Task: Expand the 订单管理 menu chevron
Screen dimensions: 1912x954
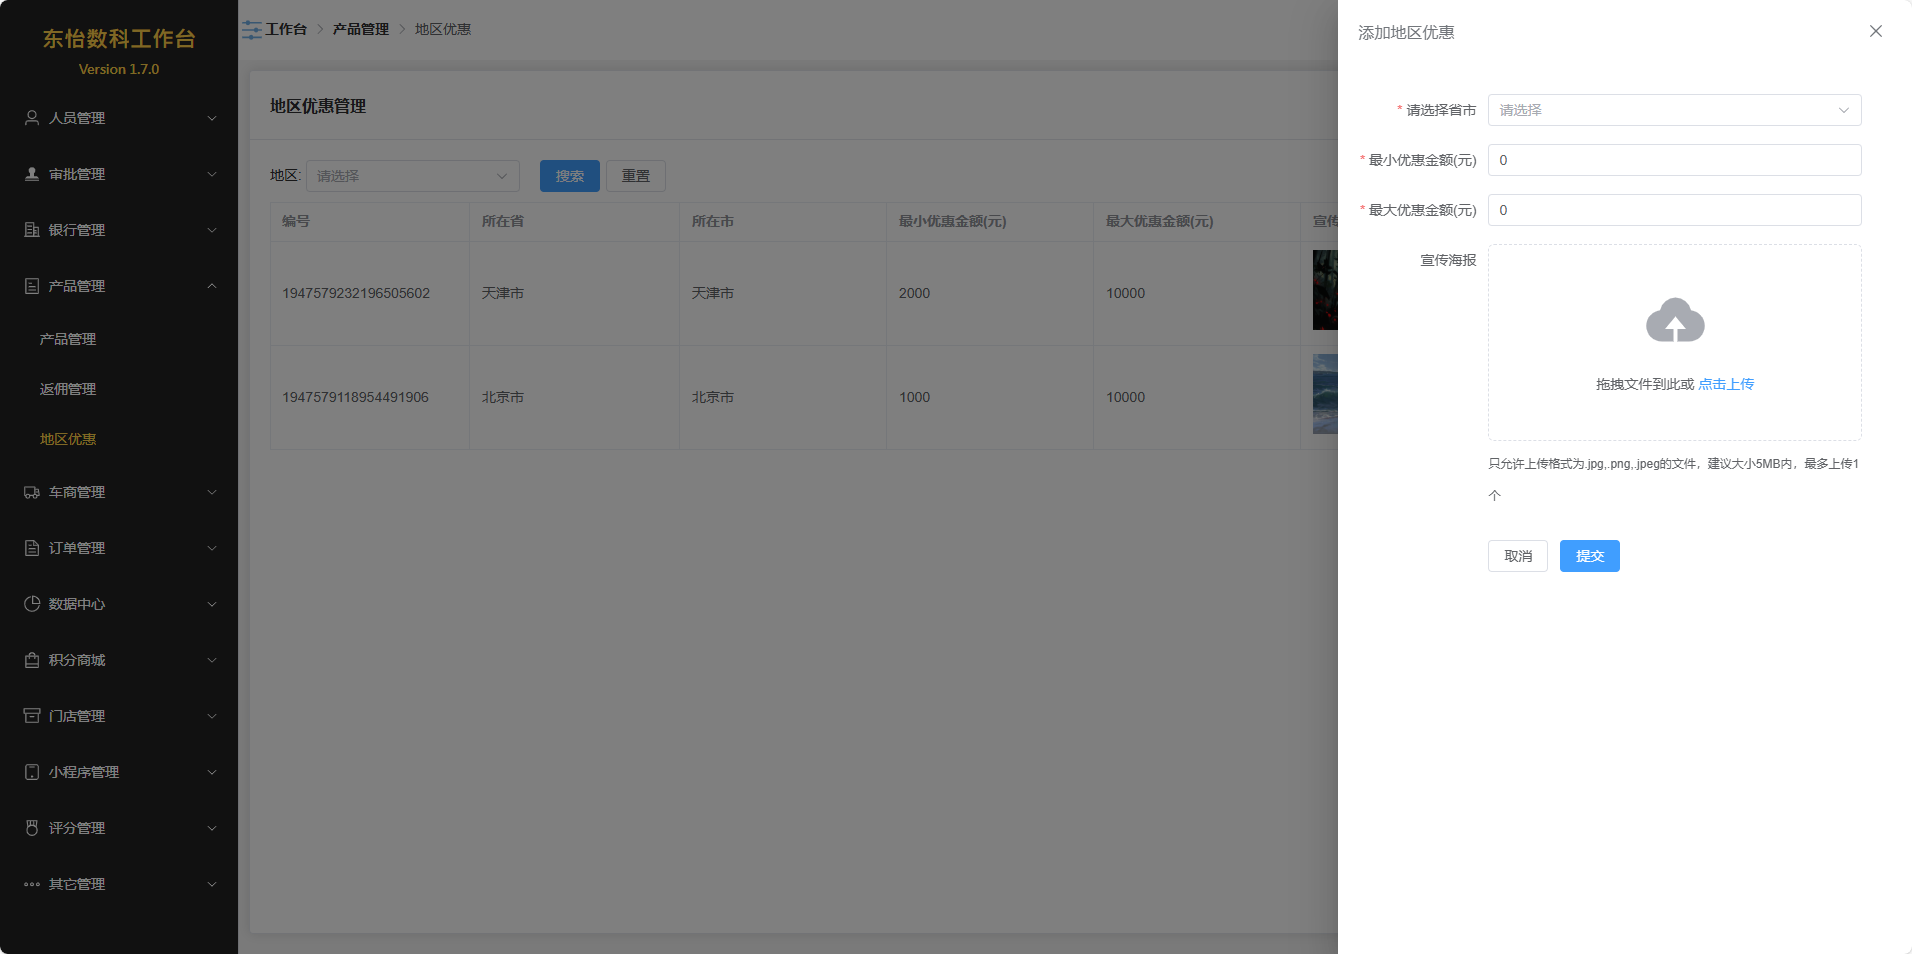Action: (x=212, y=548)
